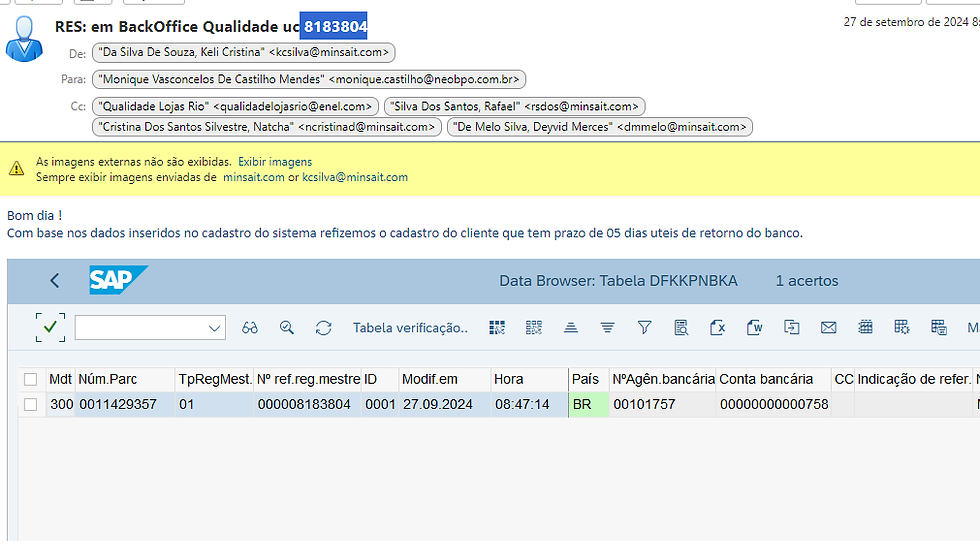Click the Modif.em column header

click(444, 379)
